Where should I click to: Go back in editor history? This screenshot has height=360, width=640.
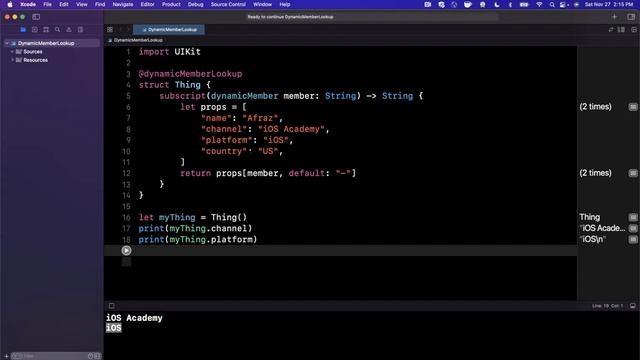click(x=120, y=30)
